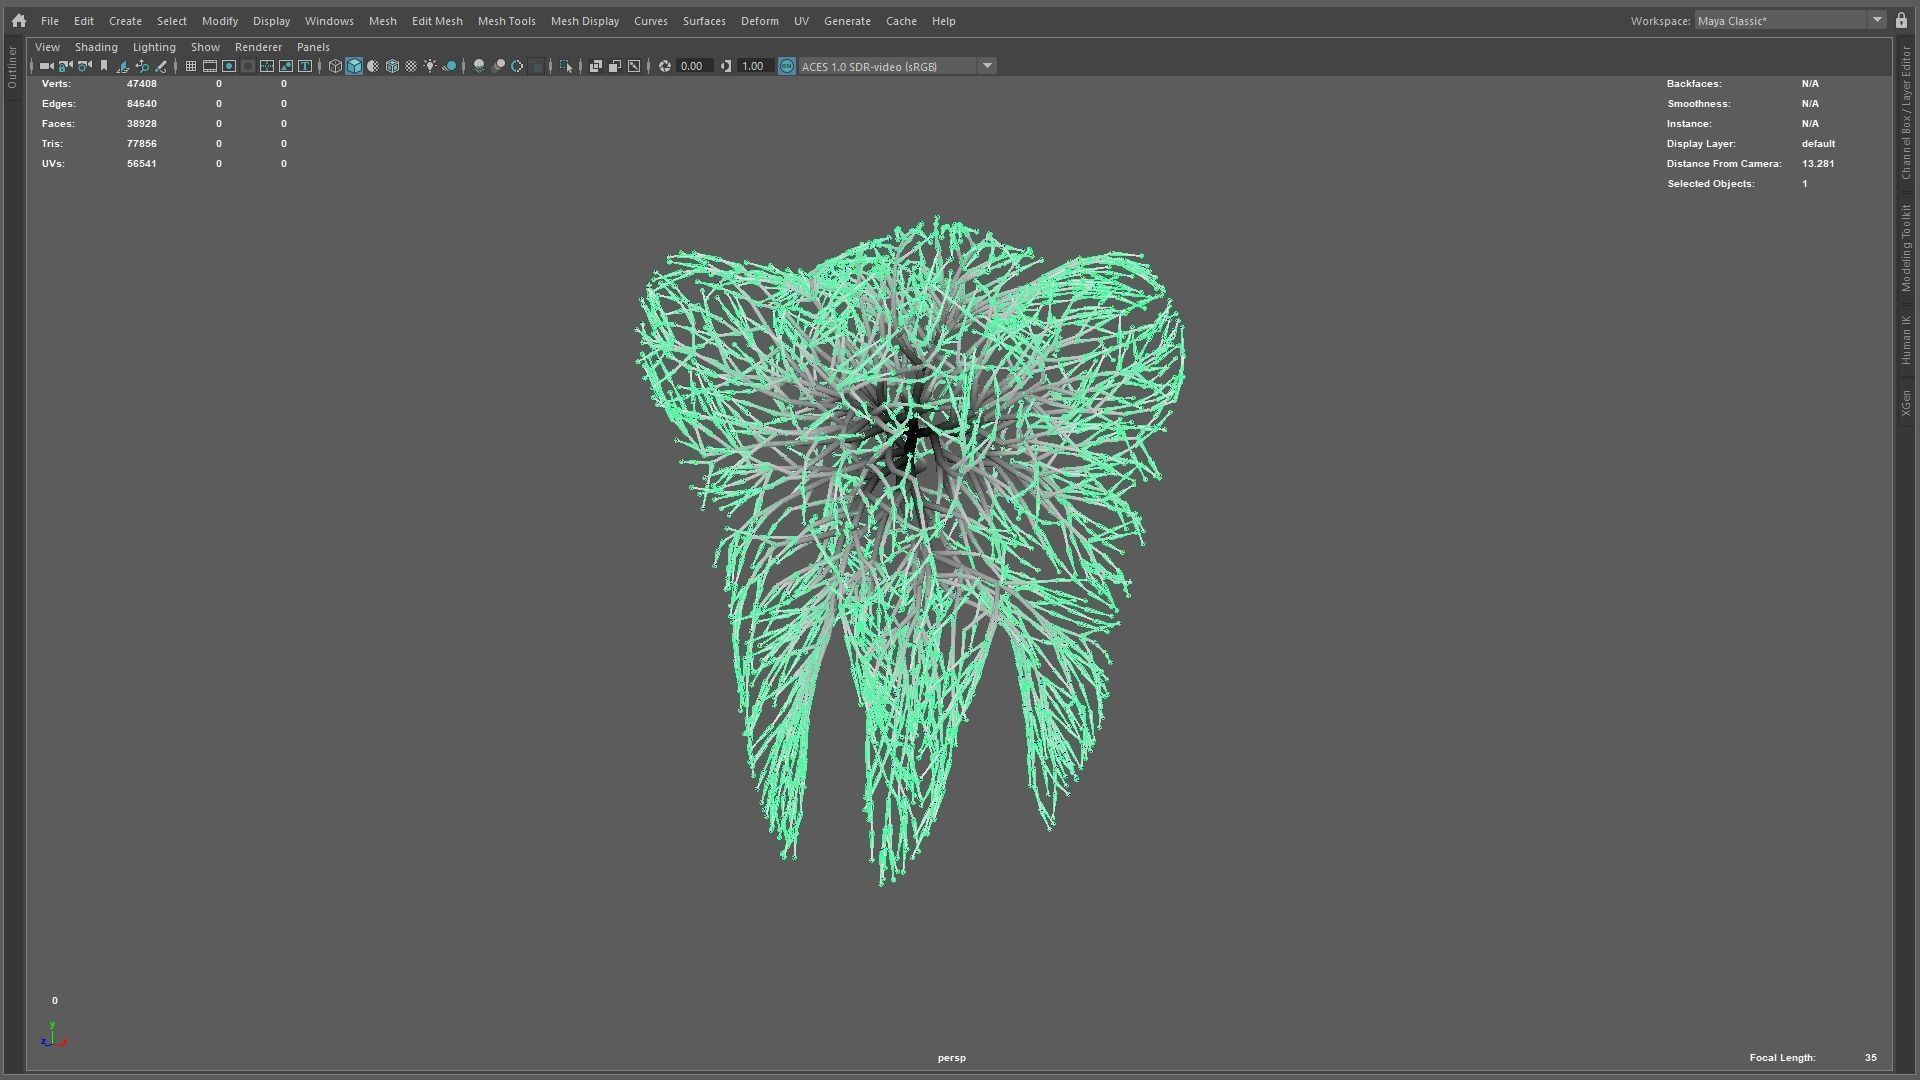Click the Multisample Anti-aliasing icon
The width and height of the screenshot is (1920, 1080).
point(517,66)
